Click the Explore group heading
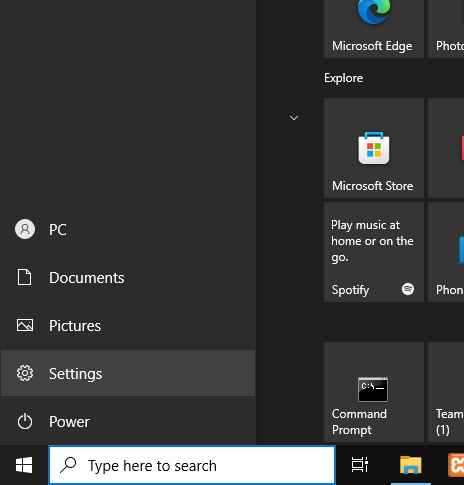 click(344, 78)
